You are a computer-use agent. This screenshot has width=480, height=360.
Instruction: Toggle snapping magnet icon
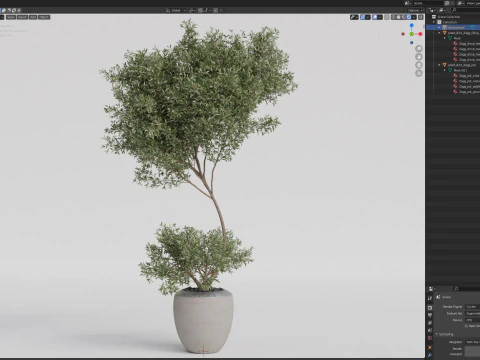pos(200,10)
